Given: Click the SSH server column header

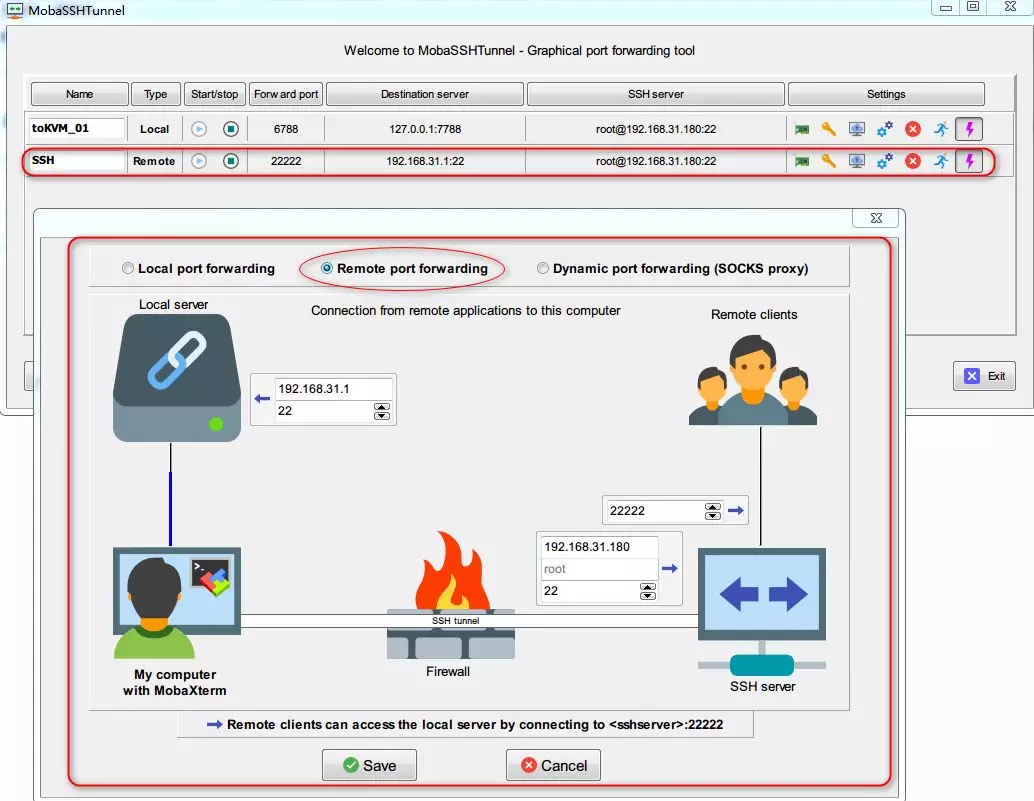Looking at the screenshot, I should tap(655, 94).
